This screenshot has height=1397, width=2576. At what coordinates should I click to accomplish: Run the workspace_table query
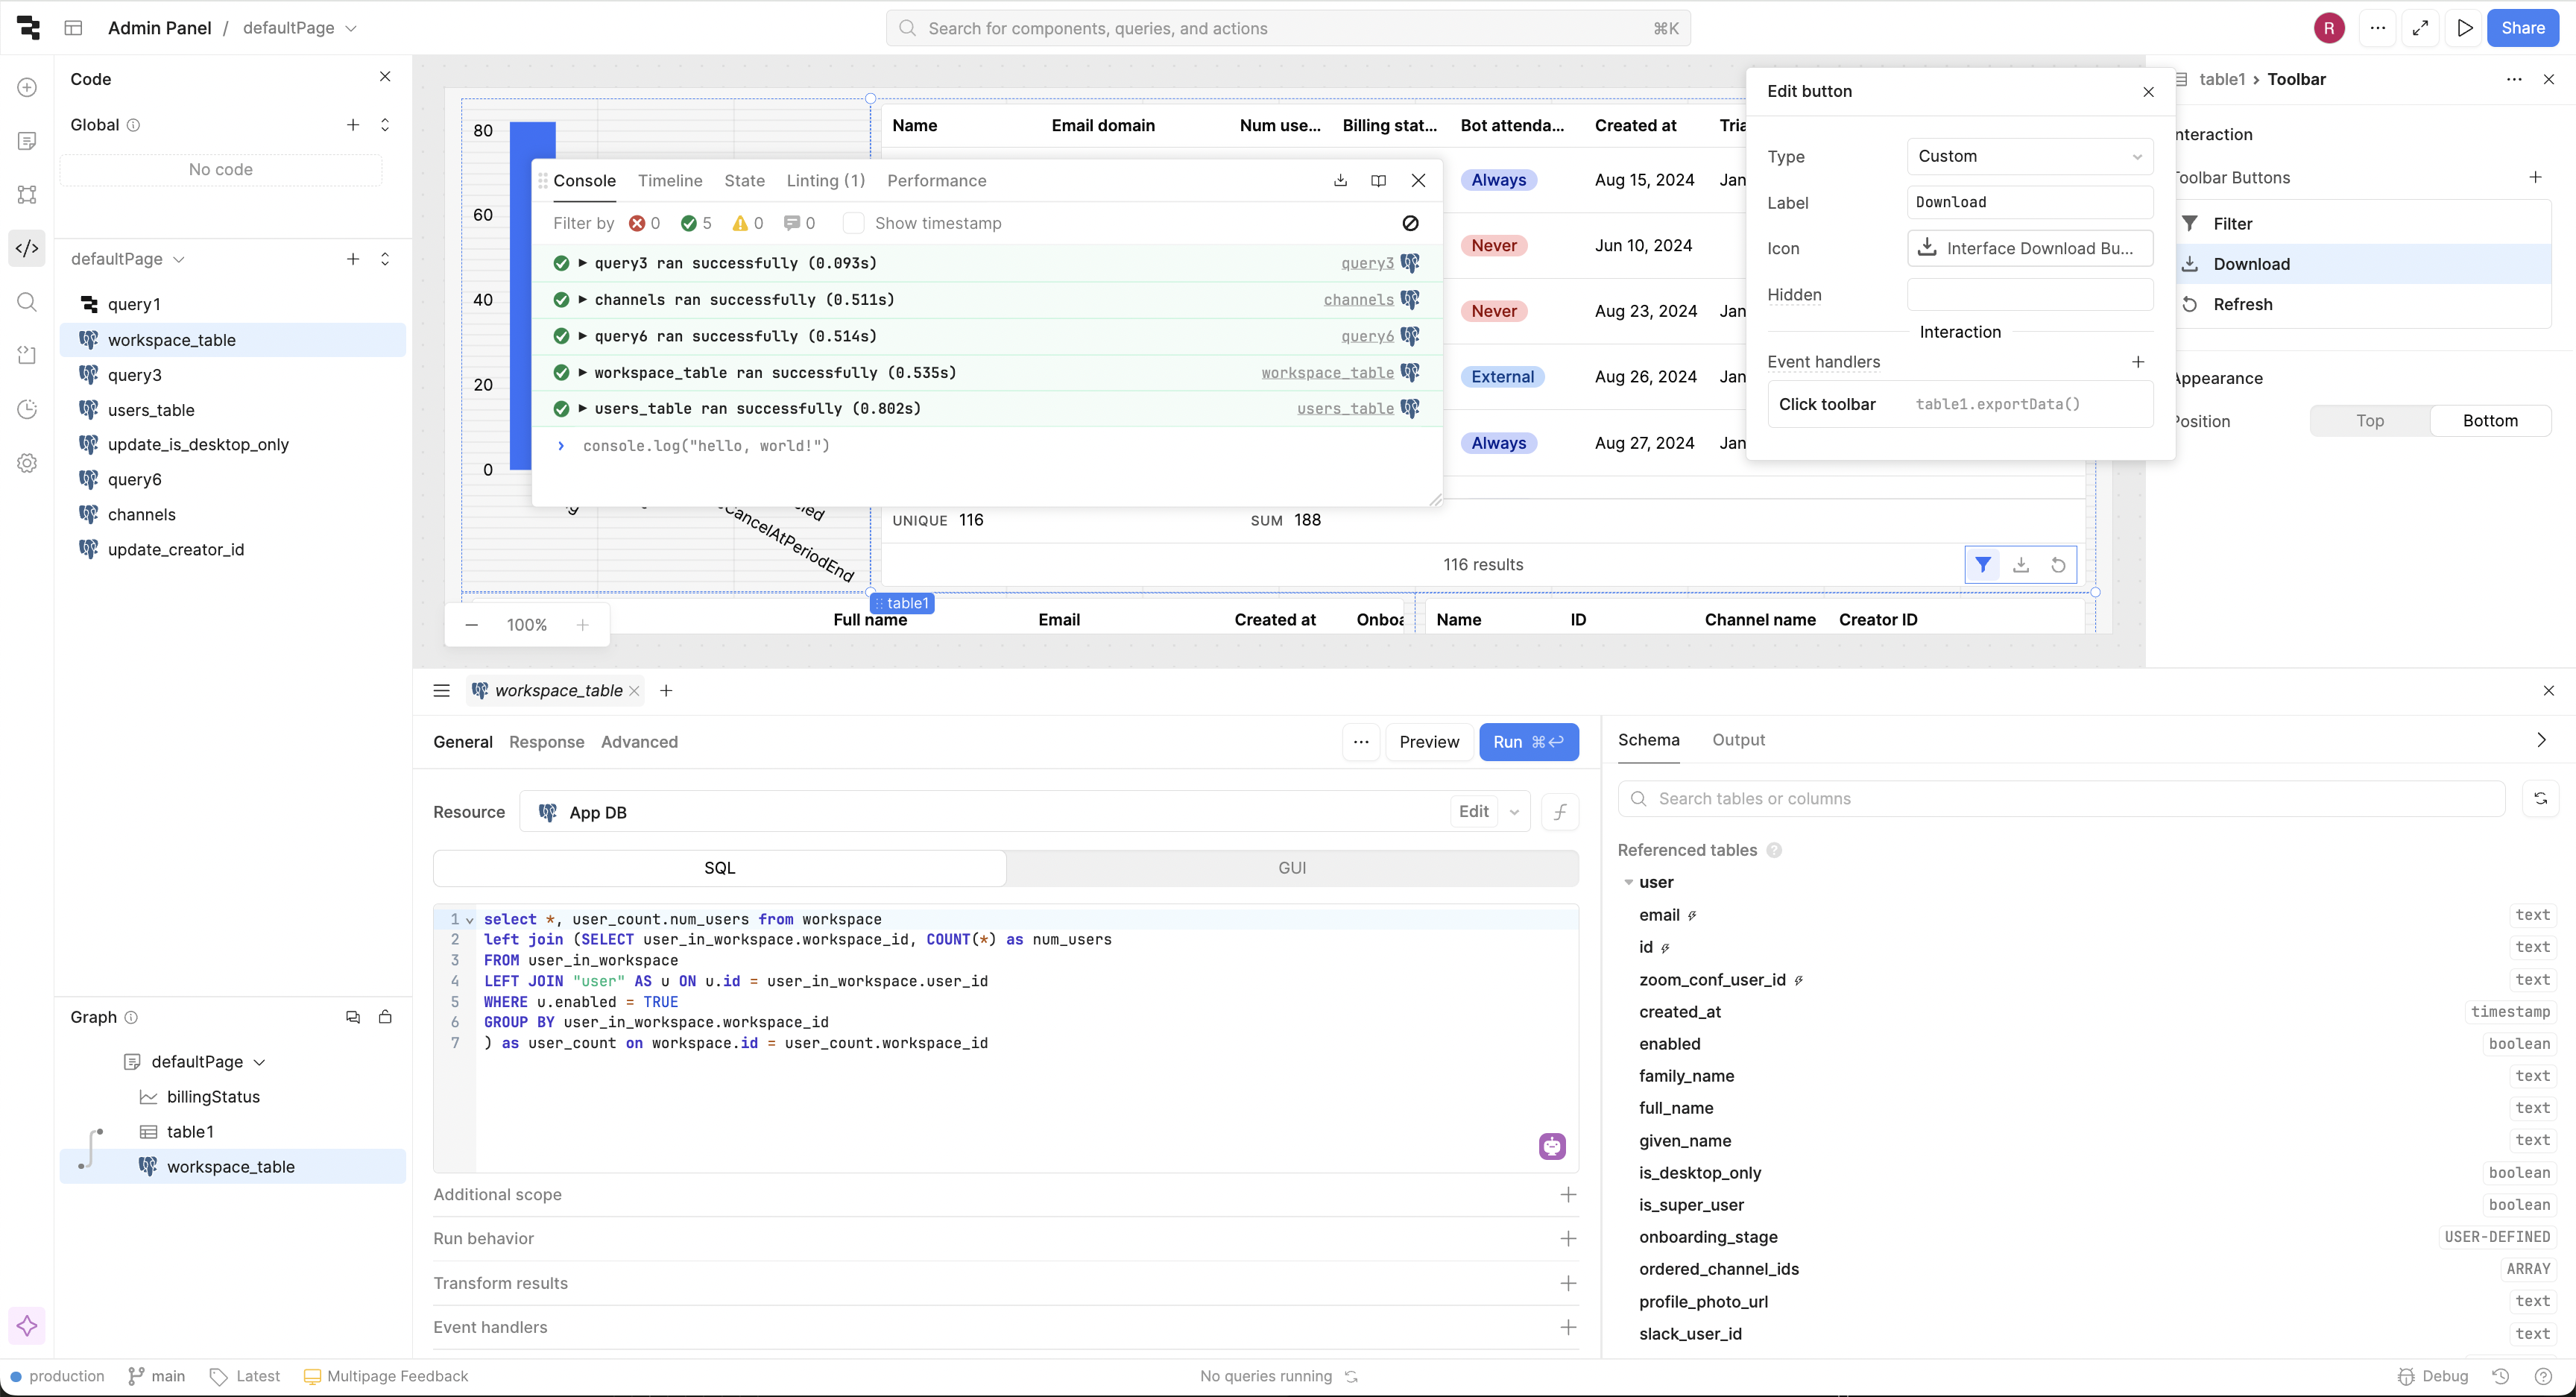[1529, 742]
